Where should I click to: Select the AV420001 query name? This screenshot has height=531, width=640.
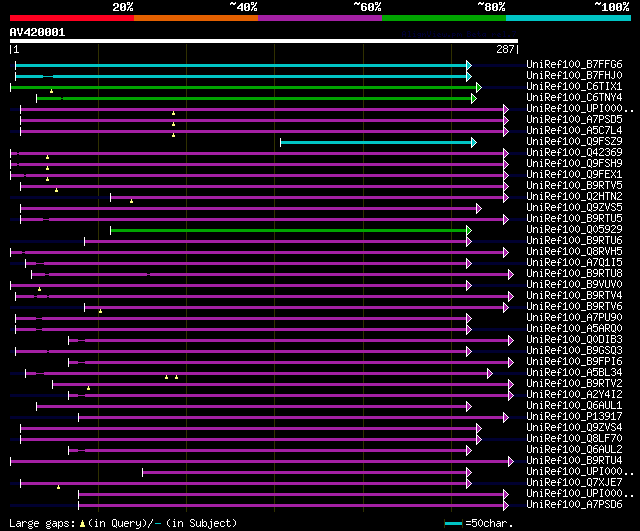38,32
